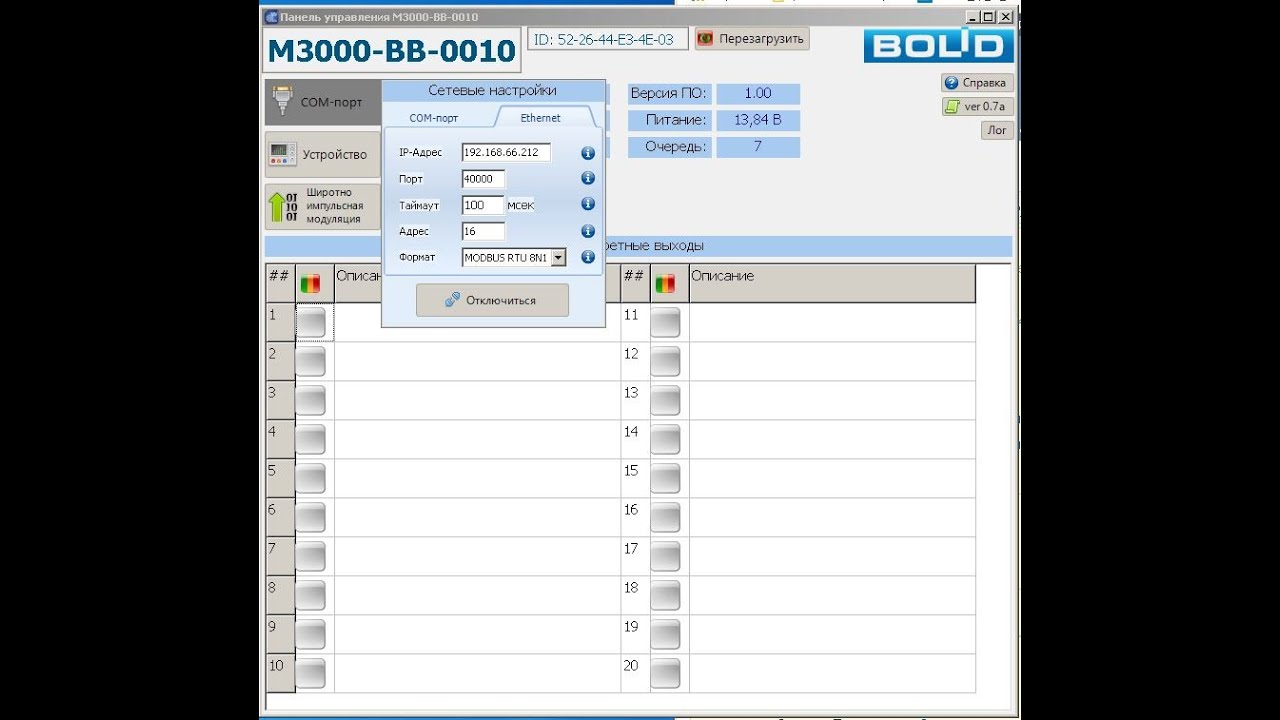The height and width of the screenshot is (720, 1280).
Task: Click info icon next to Формат
Action: [x=588, y=257]
